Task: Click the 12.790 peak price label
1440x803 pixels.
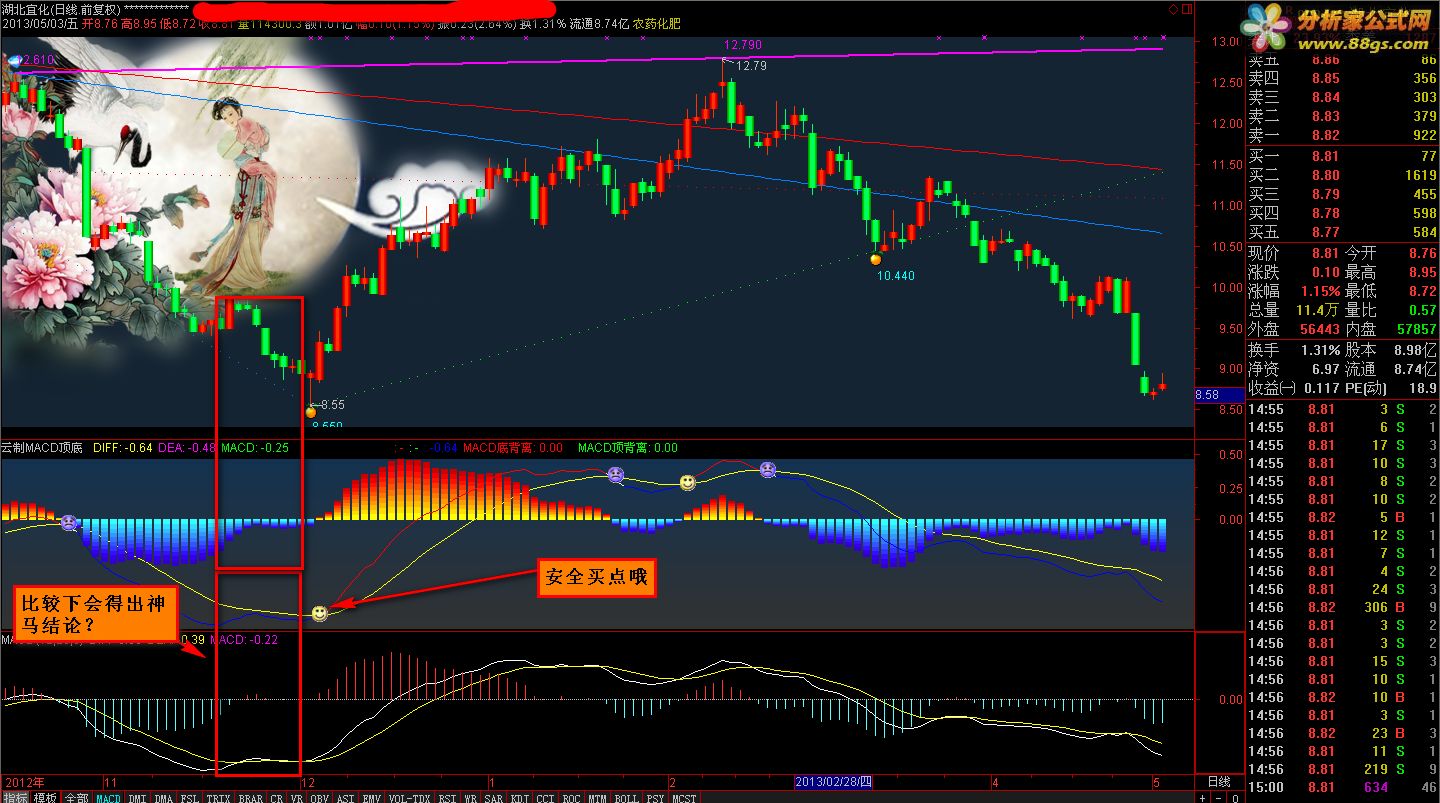Action: 743,45
